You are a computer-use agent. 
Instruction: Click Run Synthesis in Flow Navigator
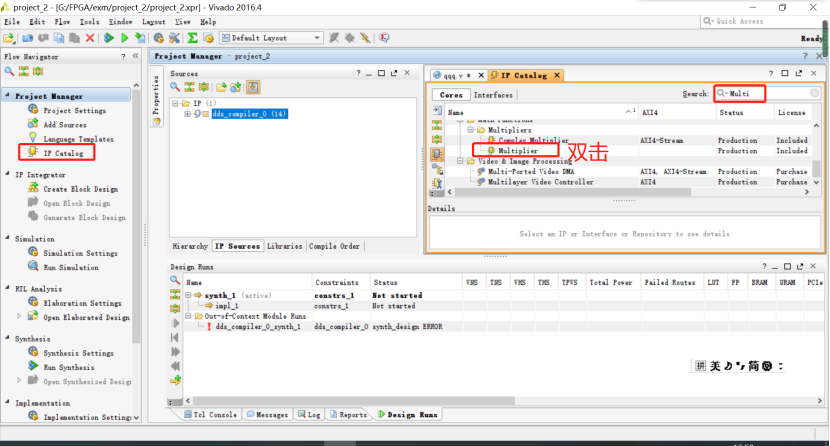(69, 368)
